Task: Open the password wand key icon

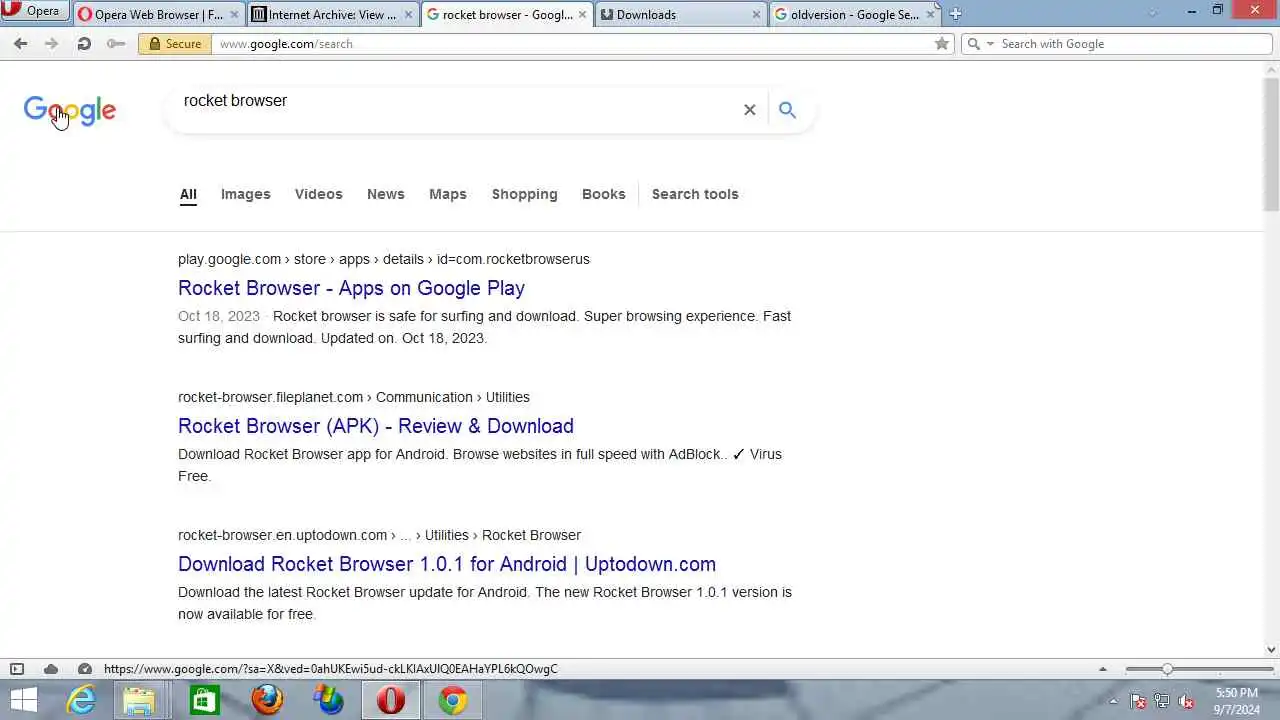Action: [x=116, y=44]
